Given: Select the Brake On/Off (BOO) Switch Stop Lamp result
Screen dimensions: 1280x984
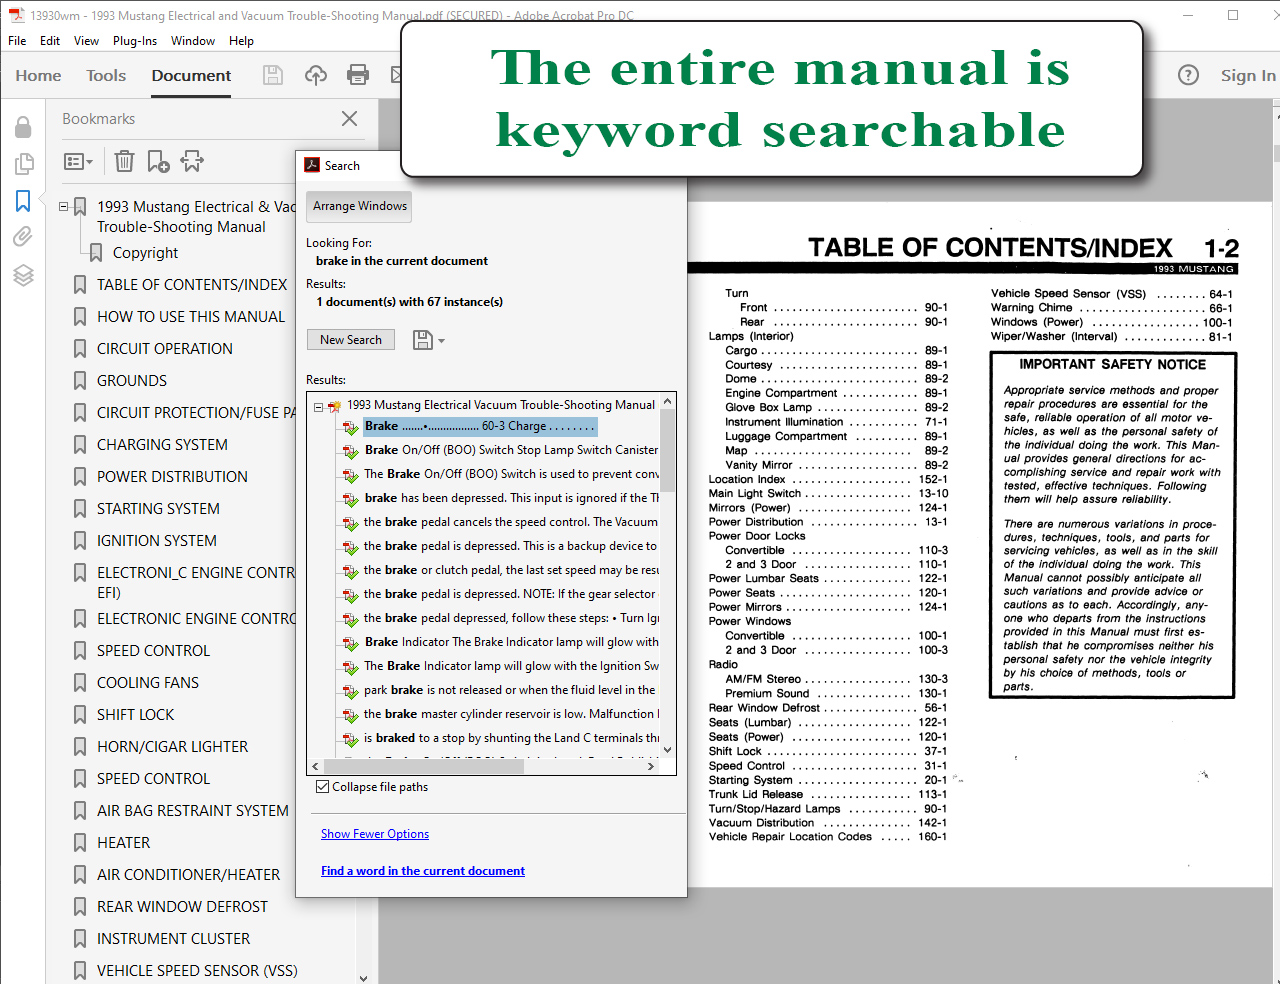Looking at the screenshot, I should click(511, 450).
